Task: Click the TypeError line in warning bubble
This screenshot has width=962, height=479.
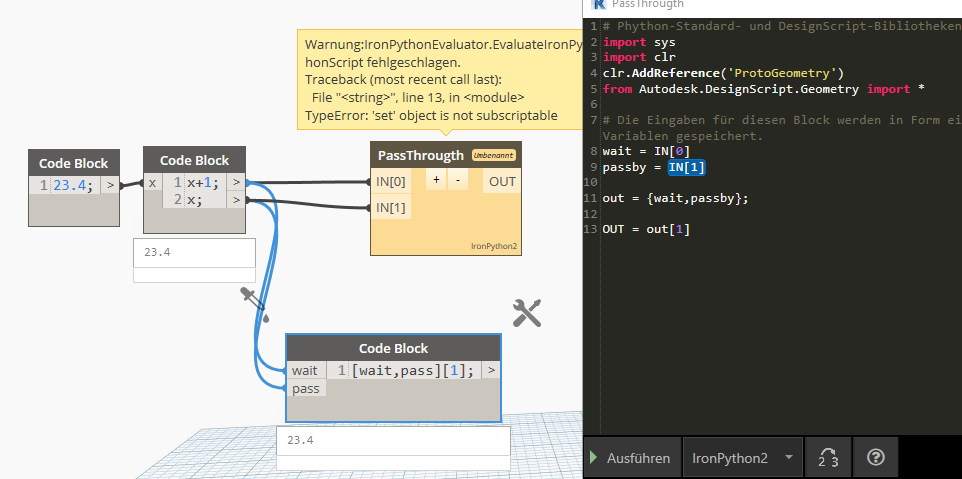Action: [x=431, y=115]
